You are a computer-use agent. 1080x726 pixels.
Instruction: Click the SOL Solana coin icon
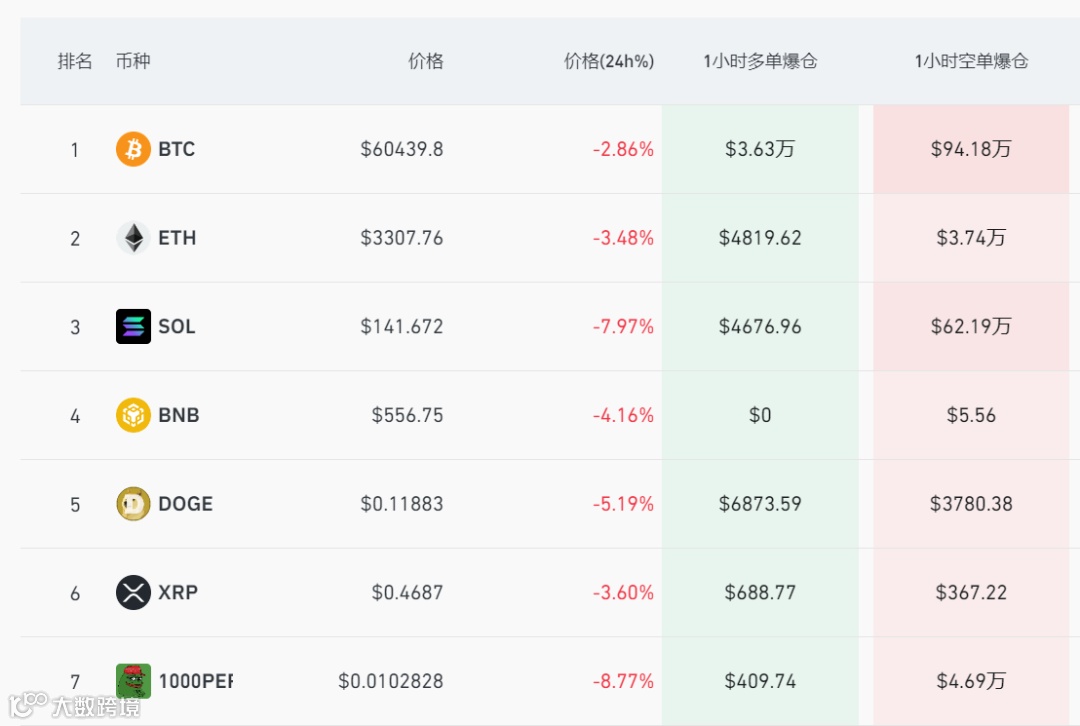click(133, 326)
